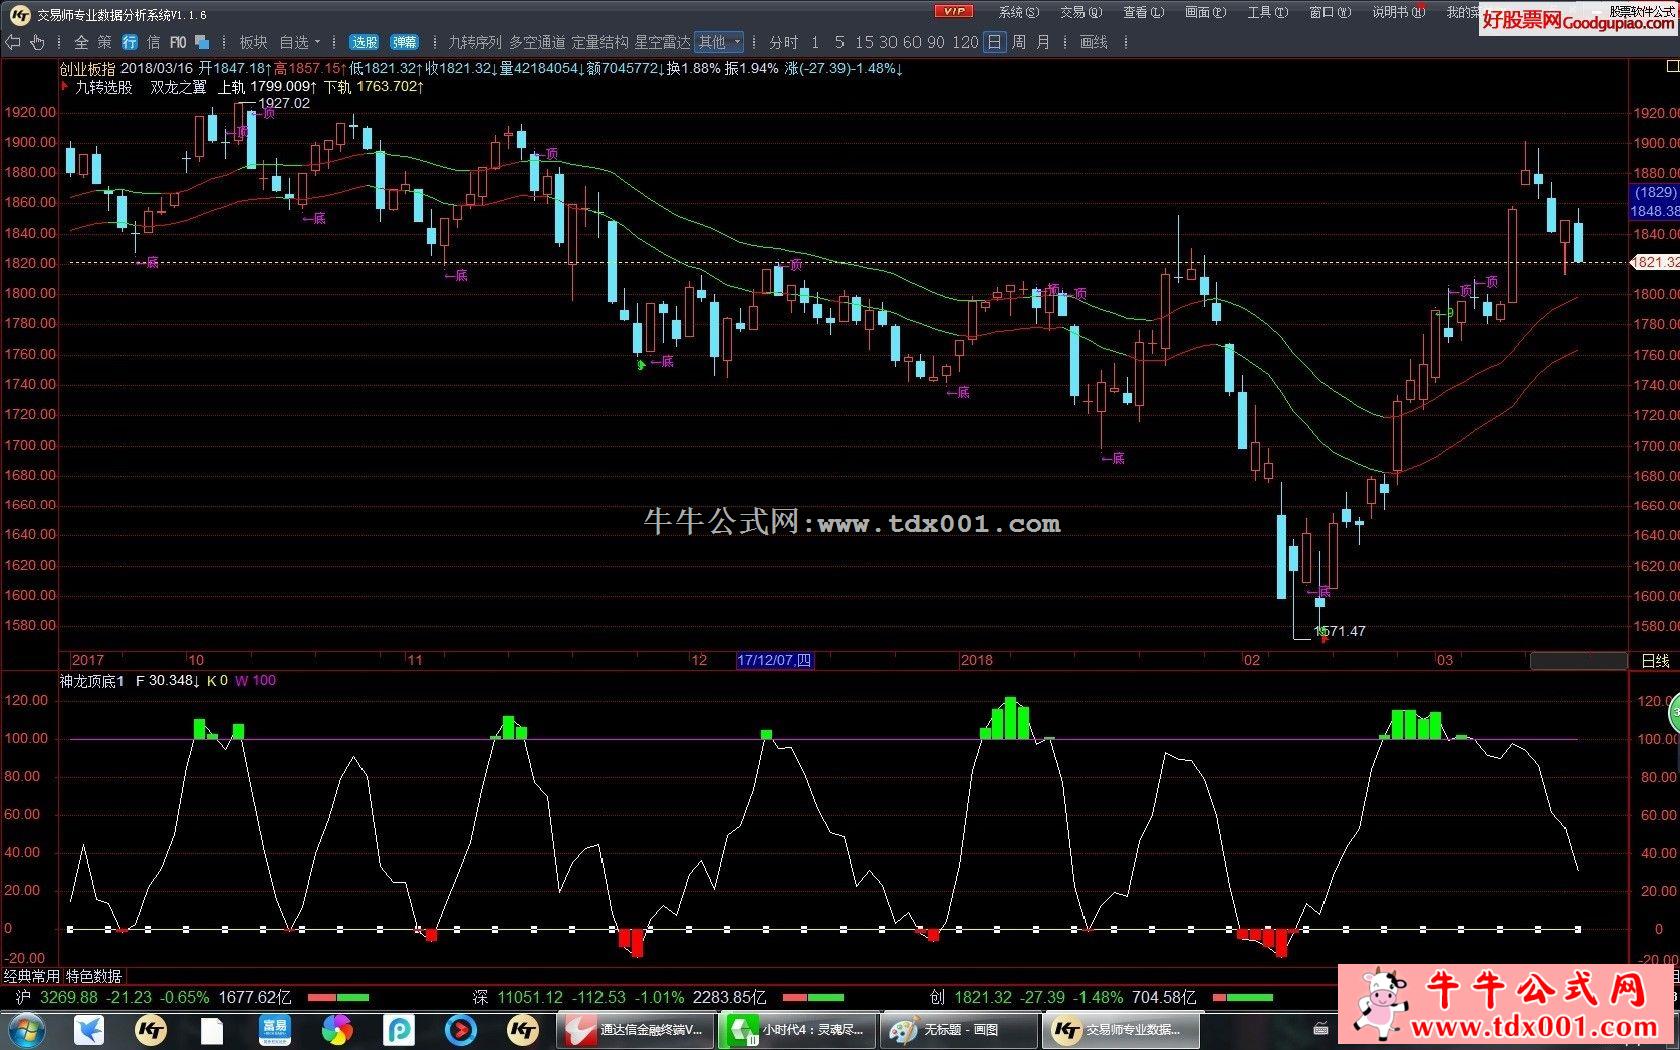Open the 工具(T) menu
The width and height of the screenshot is (1680, 1050).
1267,12
